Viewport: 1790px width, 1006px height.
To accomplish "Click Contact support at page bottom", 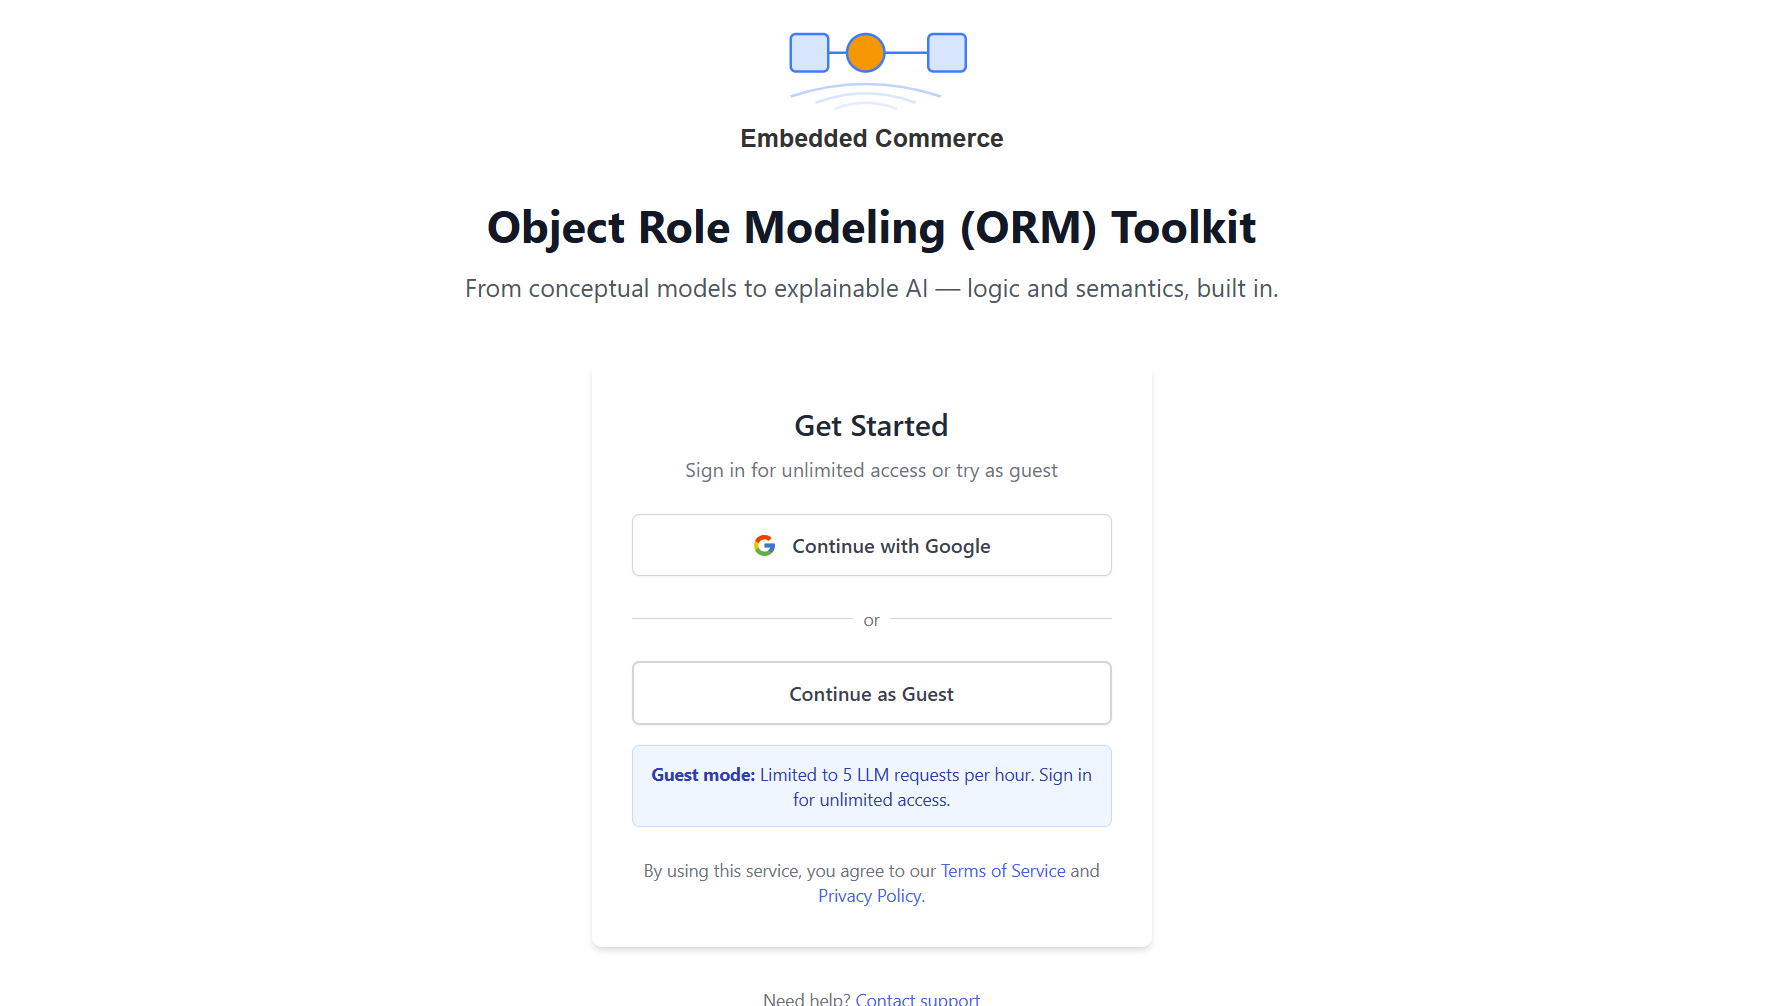I will coord(917,998).
